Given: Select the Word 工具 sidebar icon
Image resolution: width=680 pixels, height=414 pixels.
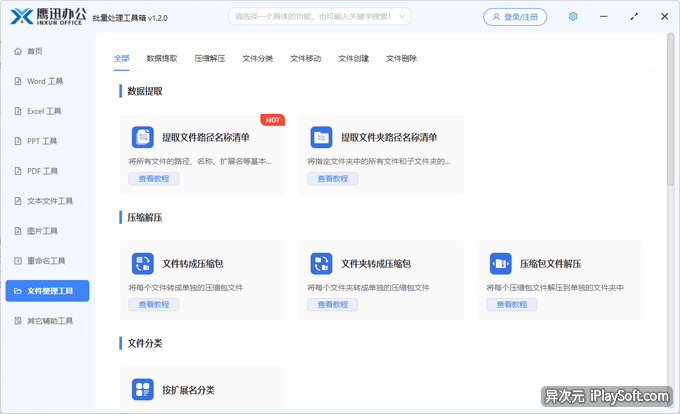Looking at the screenshot, I should (x=18, y=81).
